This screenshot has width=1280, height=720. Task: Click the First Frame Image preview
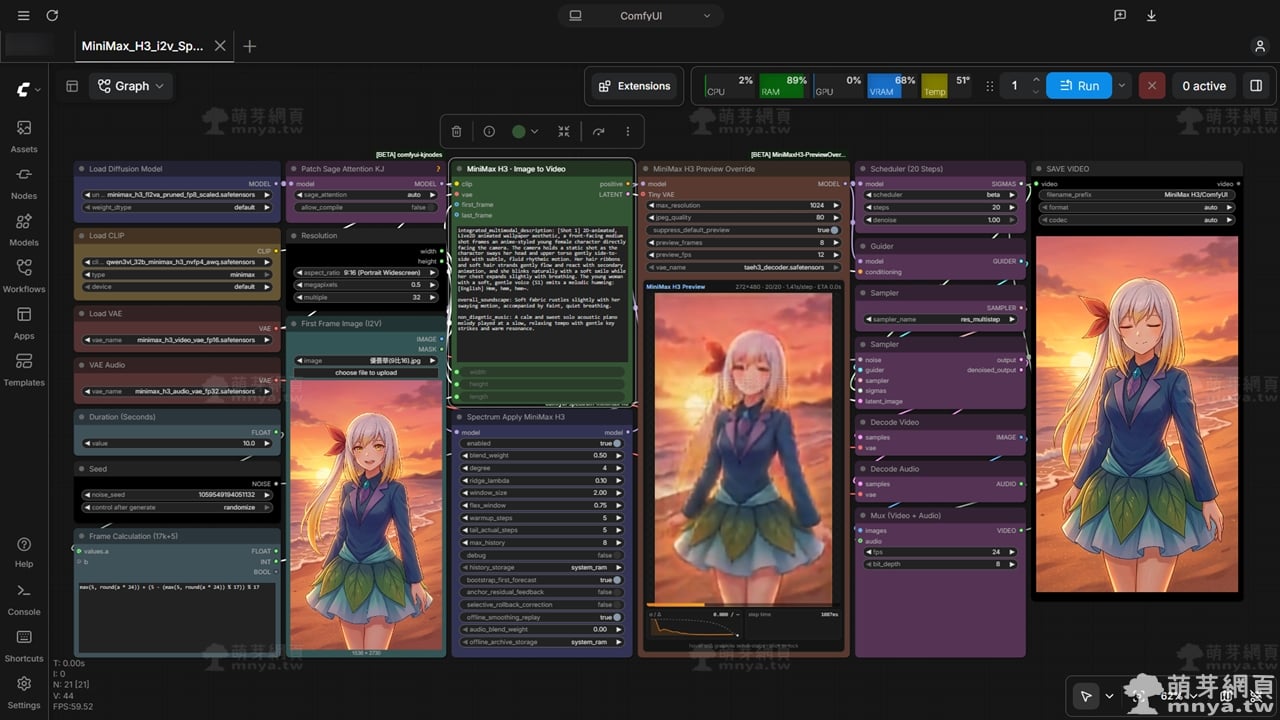pos(365,514)
